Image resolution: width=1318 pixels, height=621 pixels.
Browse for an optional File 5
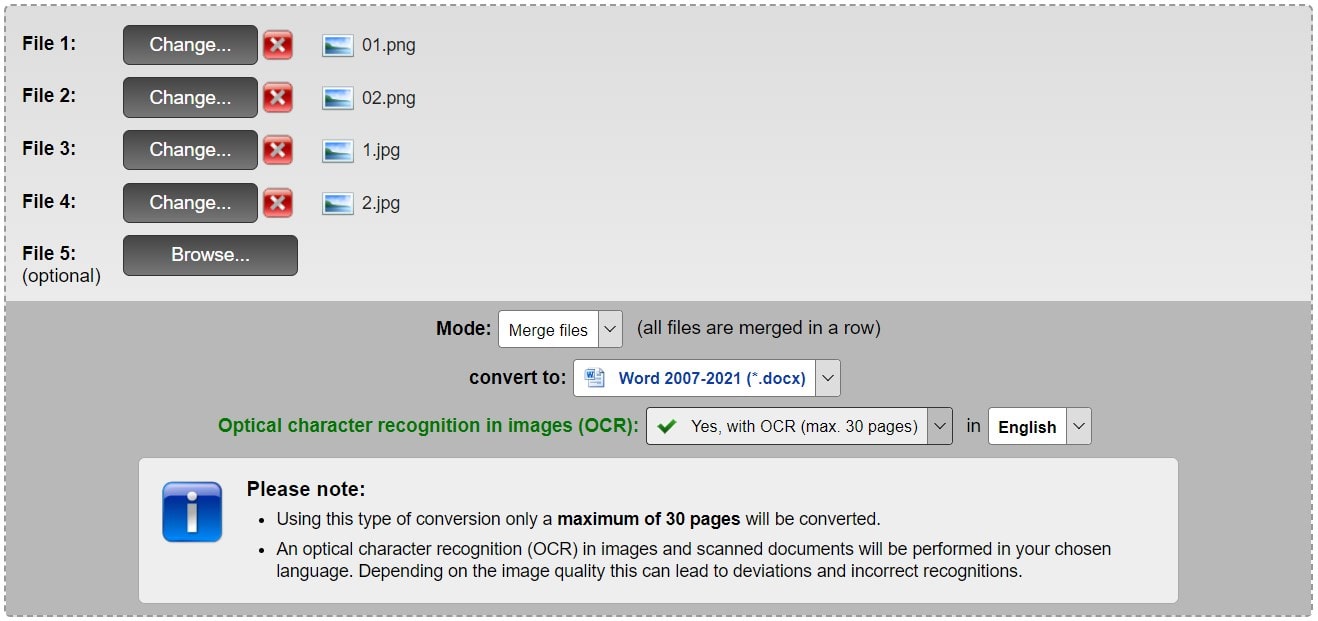click(x=210, y=255)
